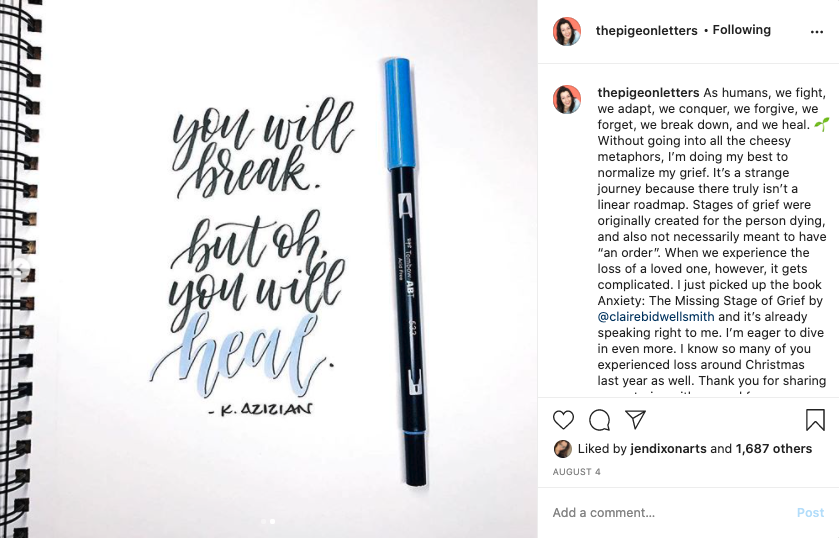
Task: Submit comment with Post button
Action: (810, 512)
